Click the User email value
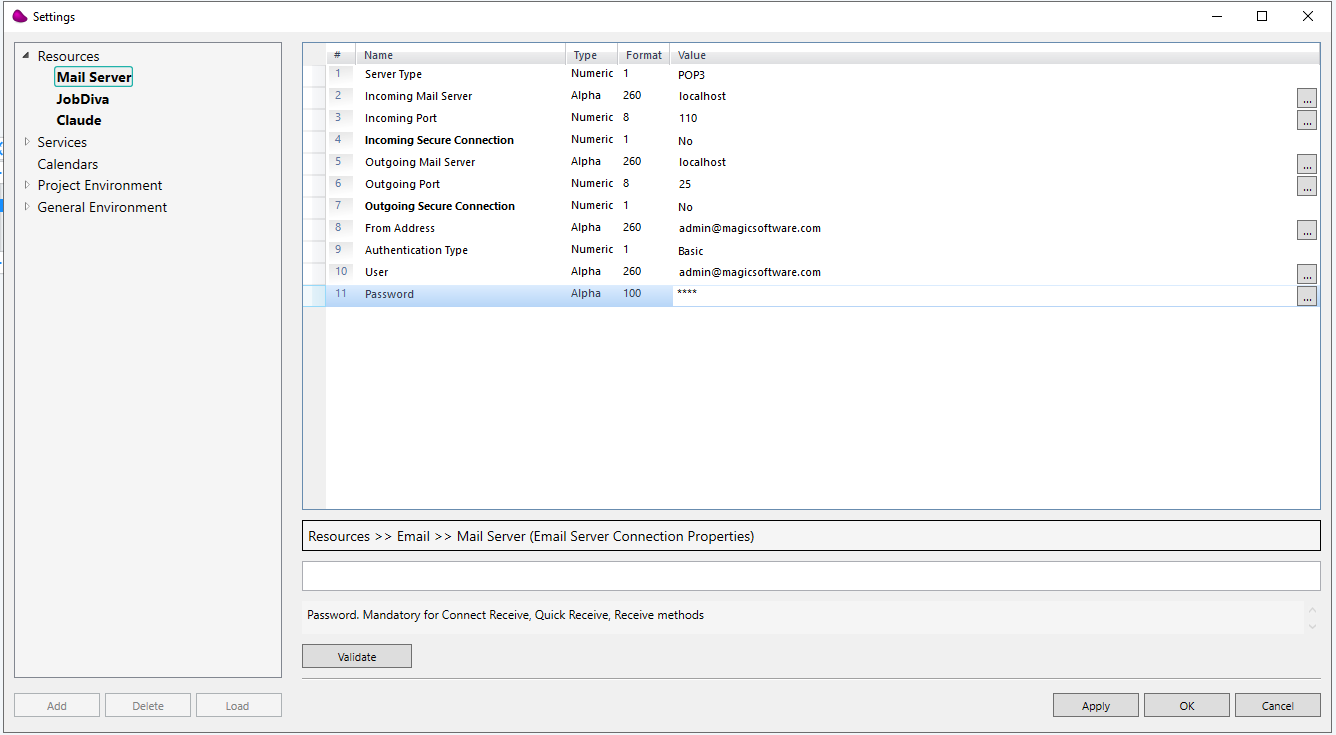Screen dimensions: 1336x735 749,272
